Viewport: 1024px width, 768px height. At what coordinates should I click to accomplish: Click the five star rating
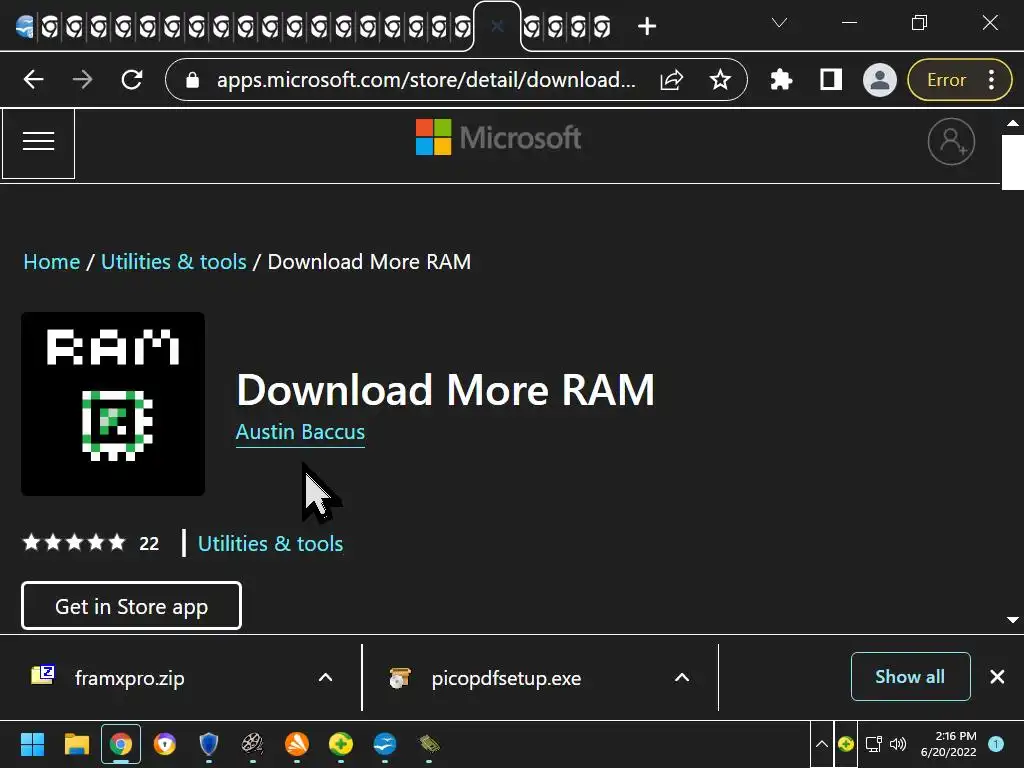click(x=74, y=543)
